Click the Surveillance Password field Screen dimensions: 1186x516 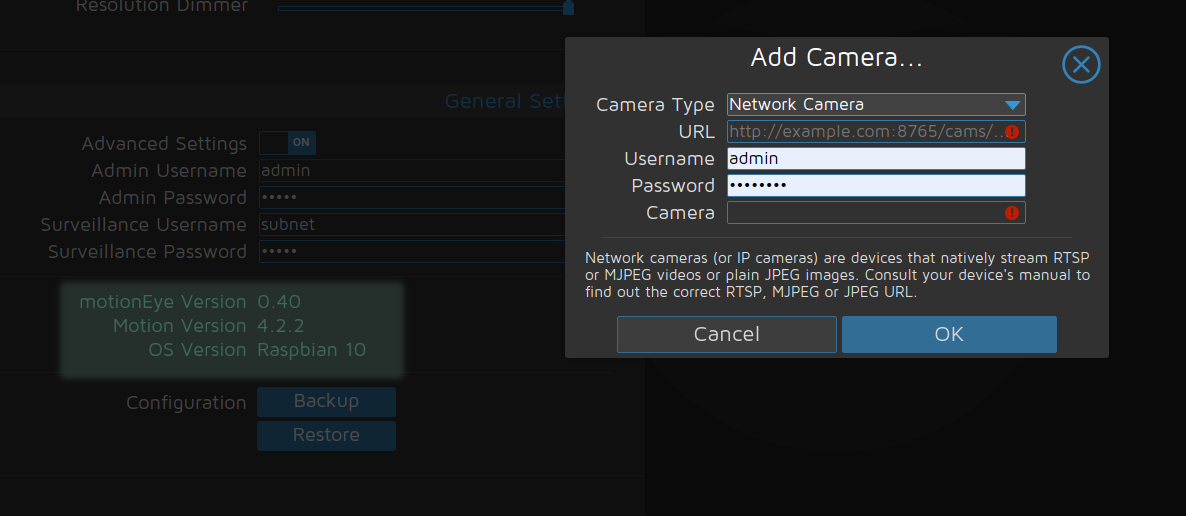point(412,251)
